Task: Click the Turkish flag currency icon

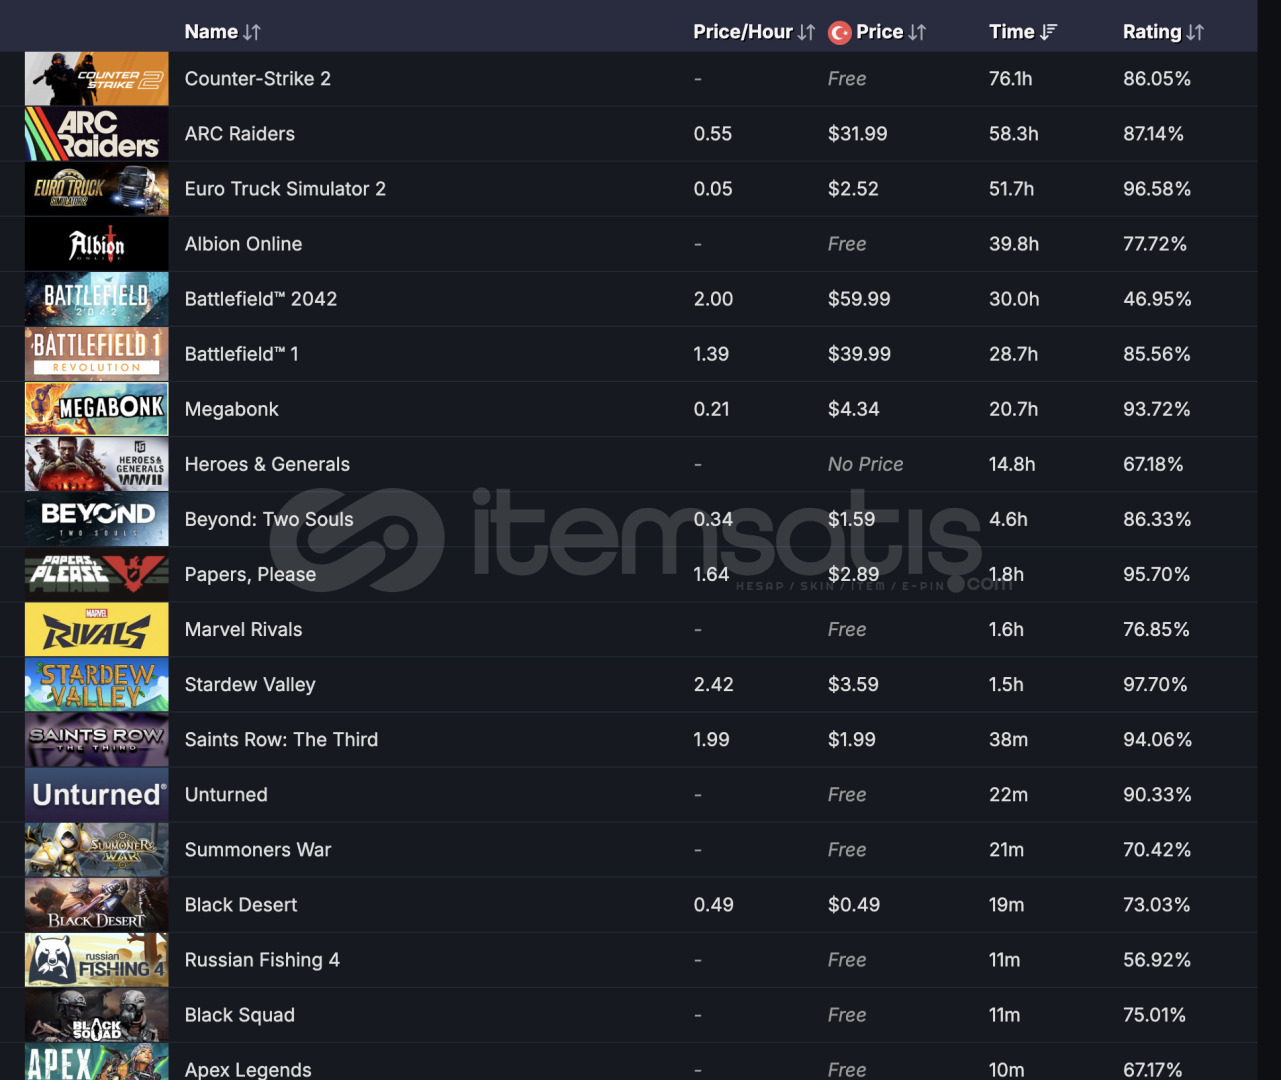Action: point(840,33)
